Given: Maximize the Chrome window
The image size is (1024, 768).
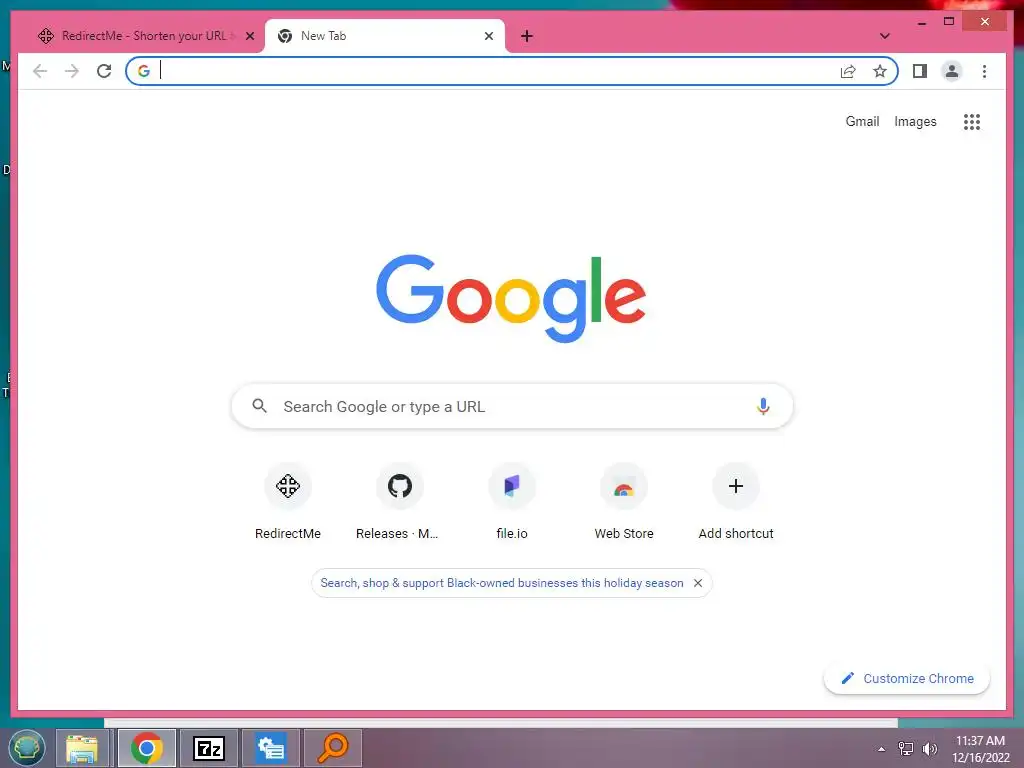Looking at the screenshot, I should pos(949,22).
